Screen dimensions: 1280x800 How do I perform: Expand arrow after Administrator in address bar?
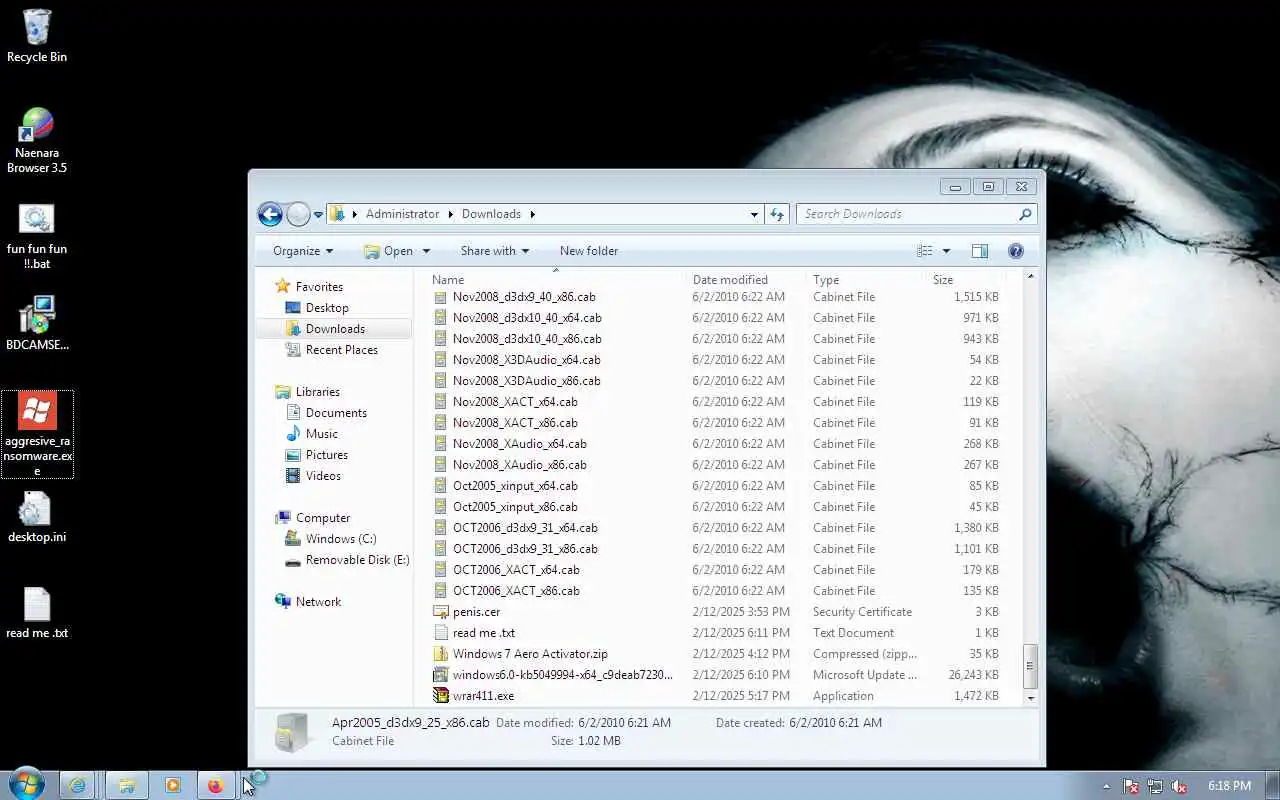pos(450,214)
